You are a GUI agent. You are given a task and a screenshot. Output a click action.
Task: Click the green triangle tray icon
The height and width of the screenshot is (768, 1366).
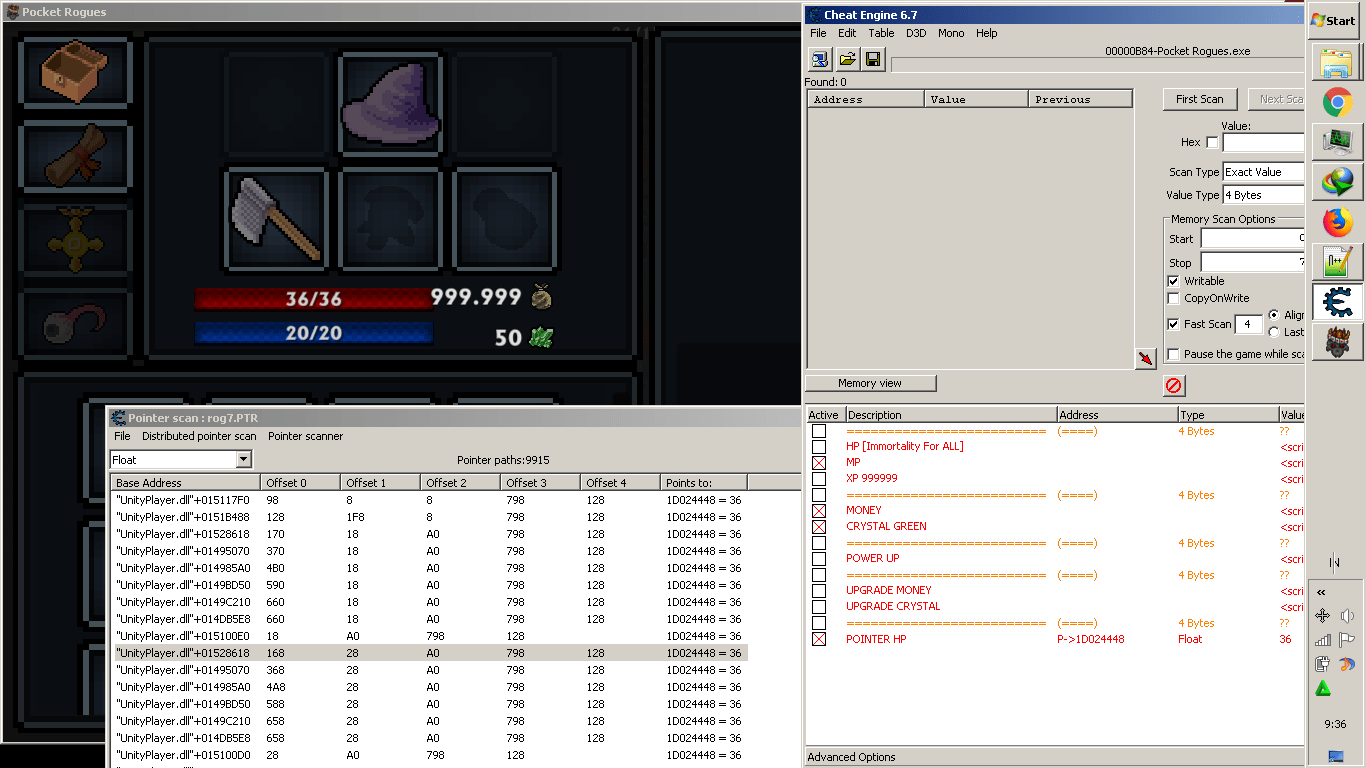point(1323,688)
